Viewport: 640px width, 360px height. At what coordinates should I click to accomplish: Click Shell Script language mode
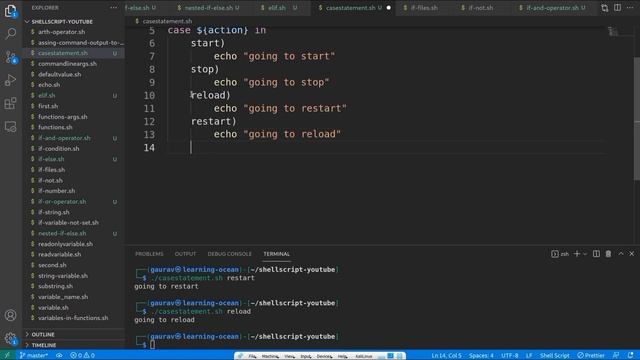[554, 355]
